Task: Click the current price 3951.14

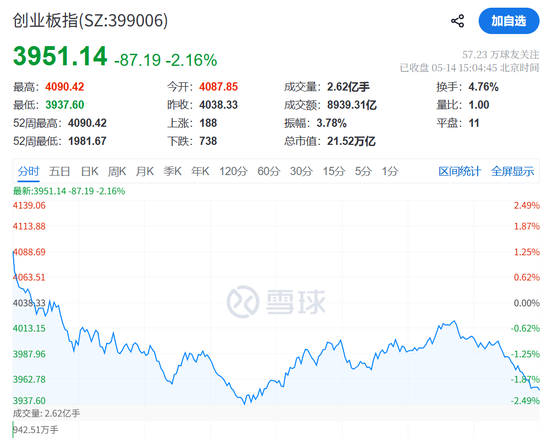Action: coord(60,56)
